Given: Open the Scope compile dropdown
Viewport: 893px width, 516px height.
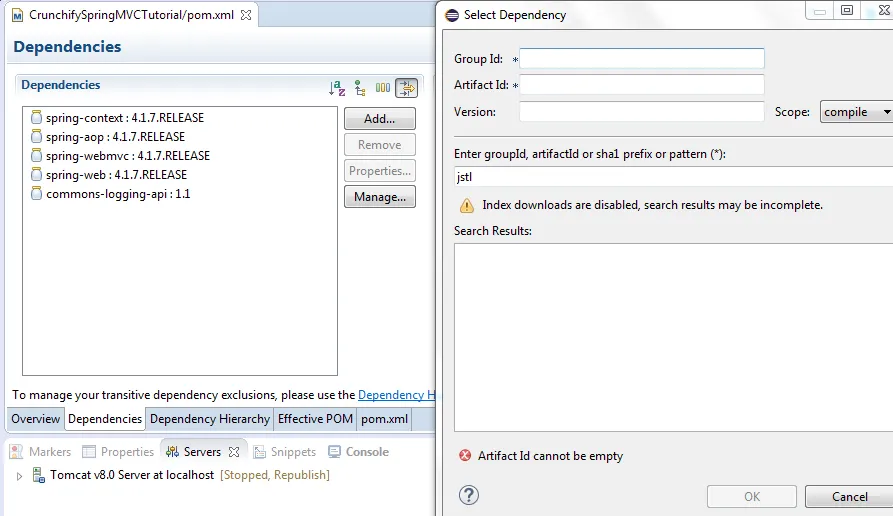Looking at the screenshot, I should (857, 112).
